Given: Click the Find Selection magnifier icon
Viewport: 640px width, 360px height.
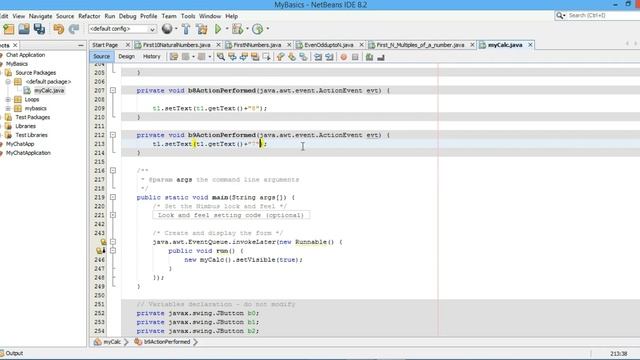Looking at the screenshot, I should [221, 57].
